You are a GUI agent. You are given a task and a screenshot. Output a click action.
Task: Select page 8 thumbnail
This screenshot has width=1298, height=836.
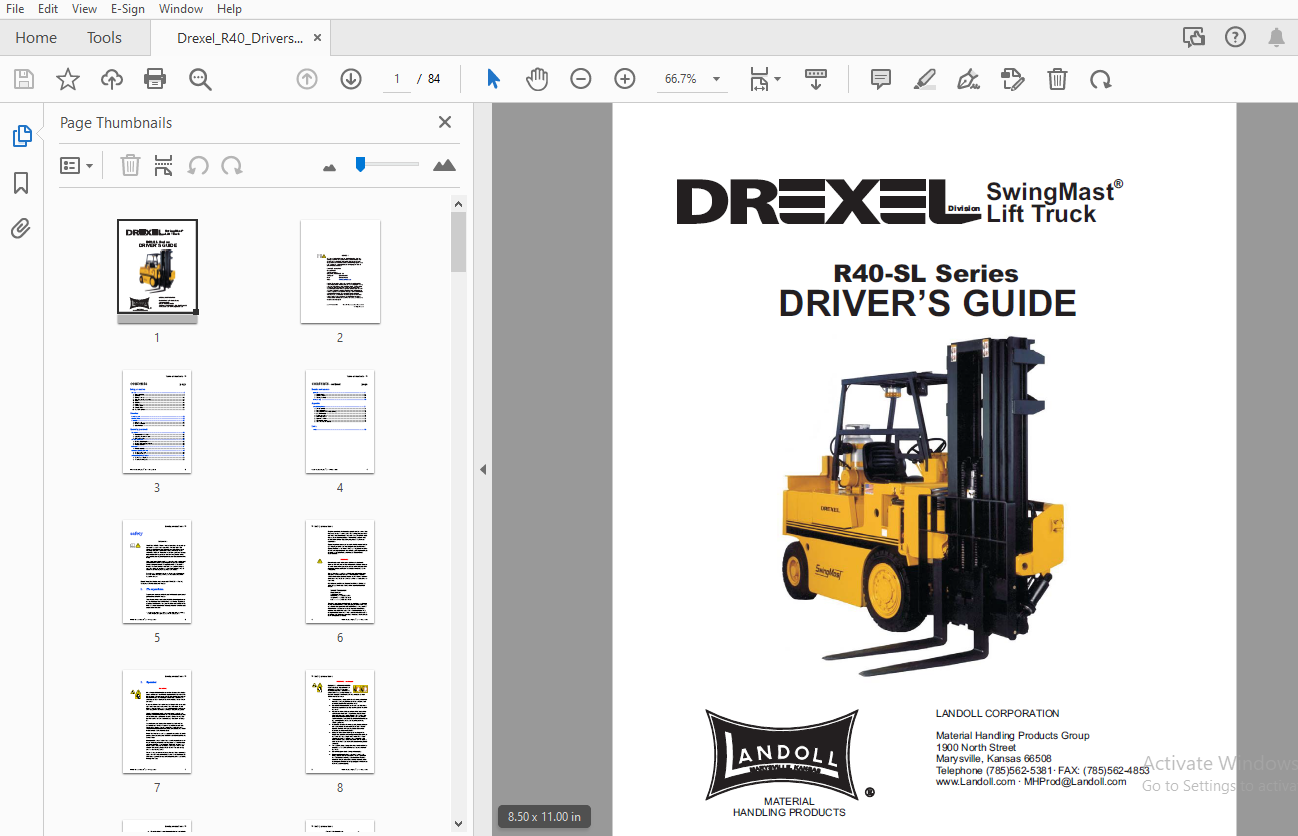point(340,721)
